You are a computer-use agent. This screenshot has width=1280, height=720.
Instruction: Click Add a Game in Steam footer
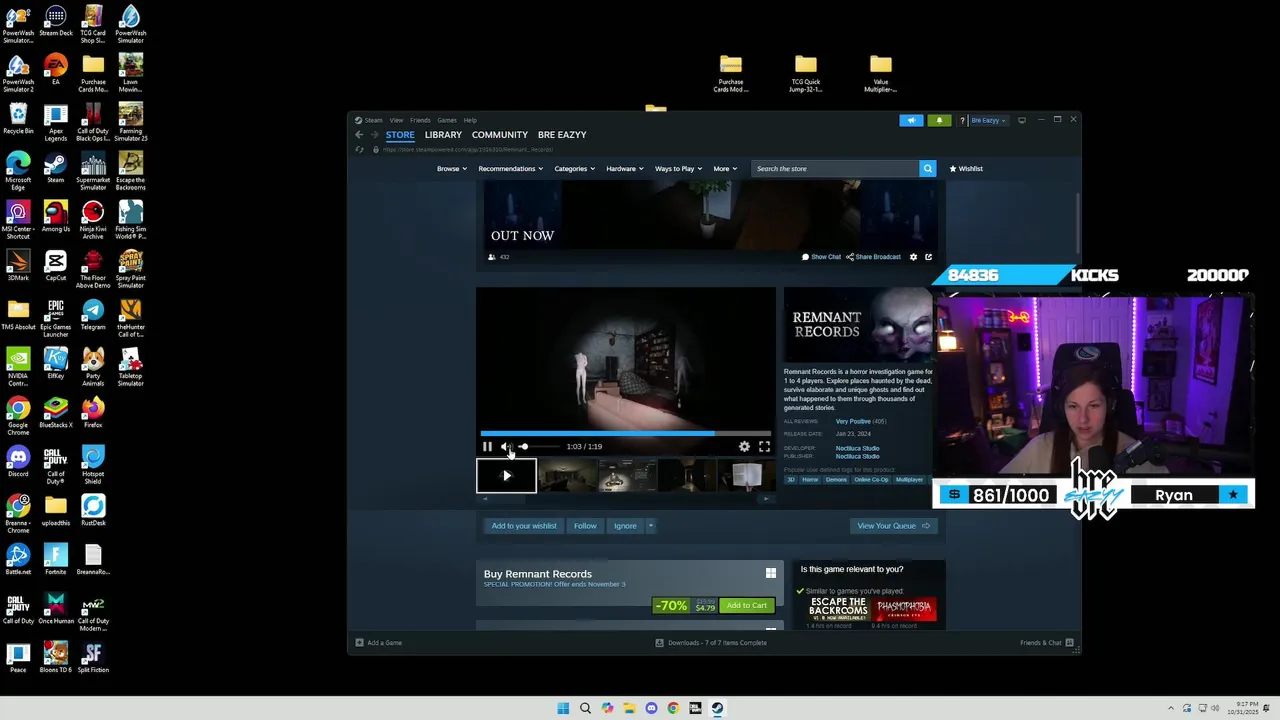379,643
